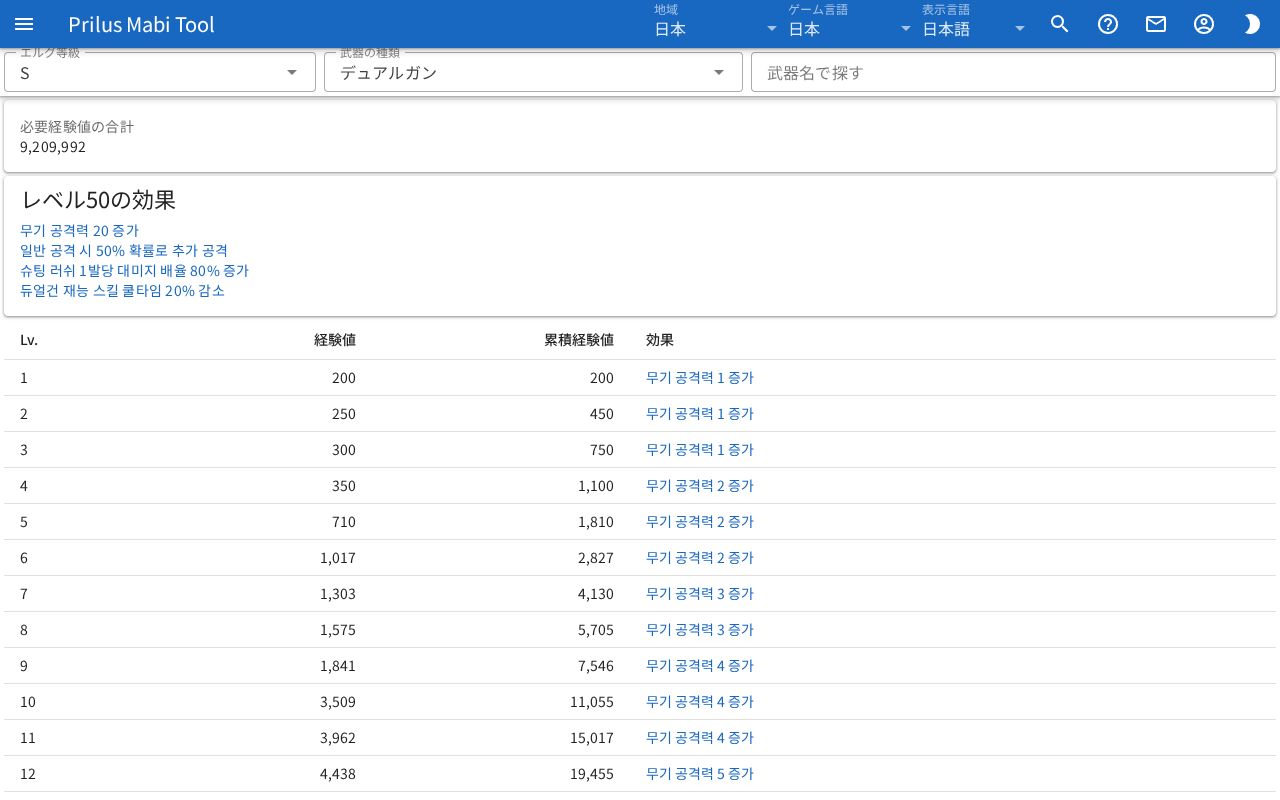Open the ゲーム言語 game language dropdown
This screenshot has width=1280, height=800.
click(x=850, y=28)
